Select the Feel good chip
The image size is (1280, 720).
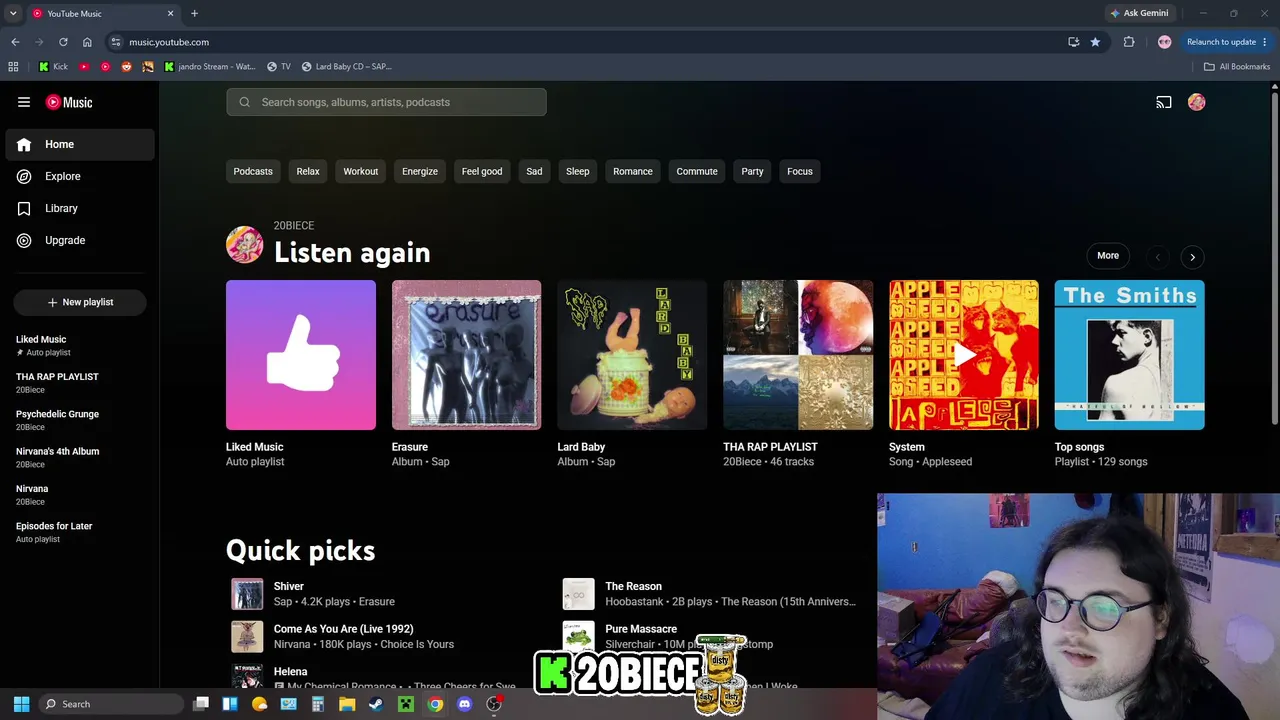point(482,171)
